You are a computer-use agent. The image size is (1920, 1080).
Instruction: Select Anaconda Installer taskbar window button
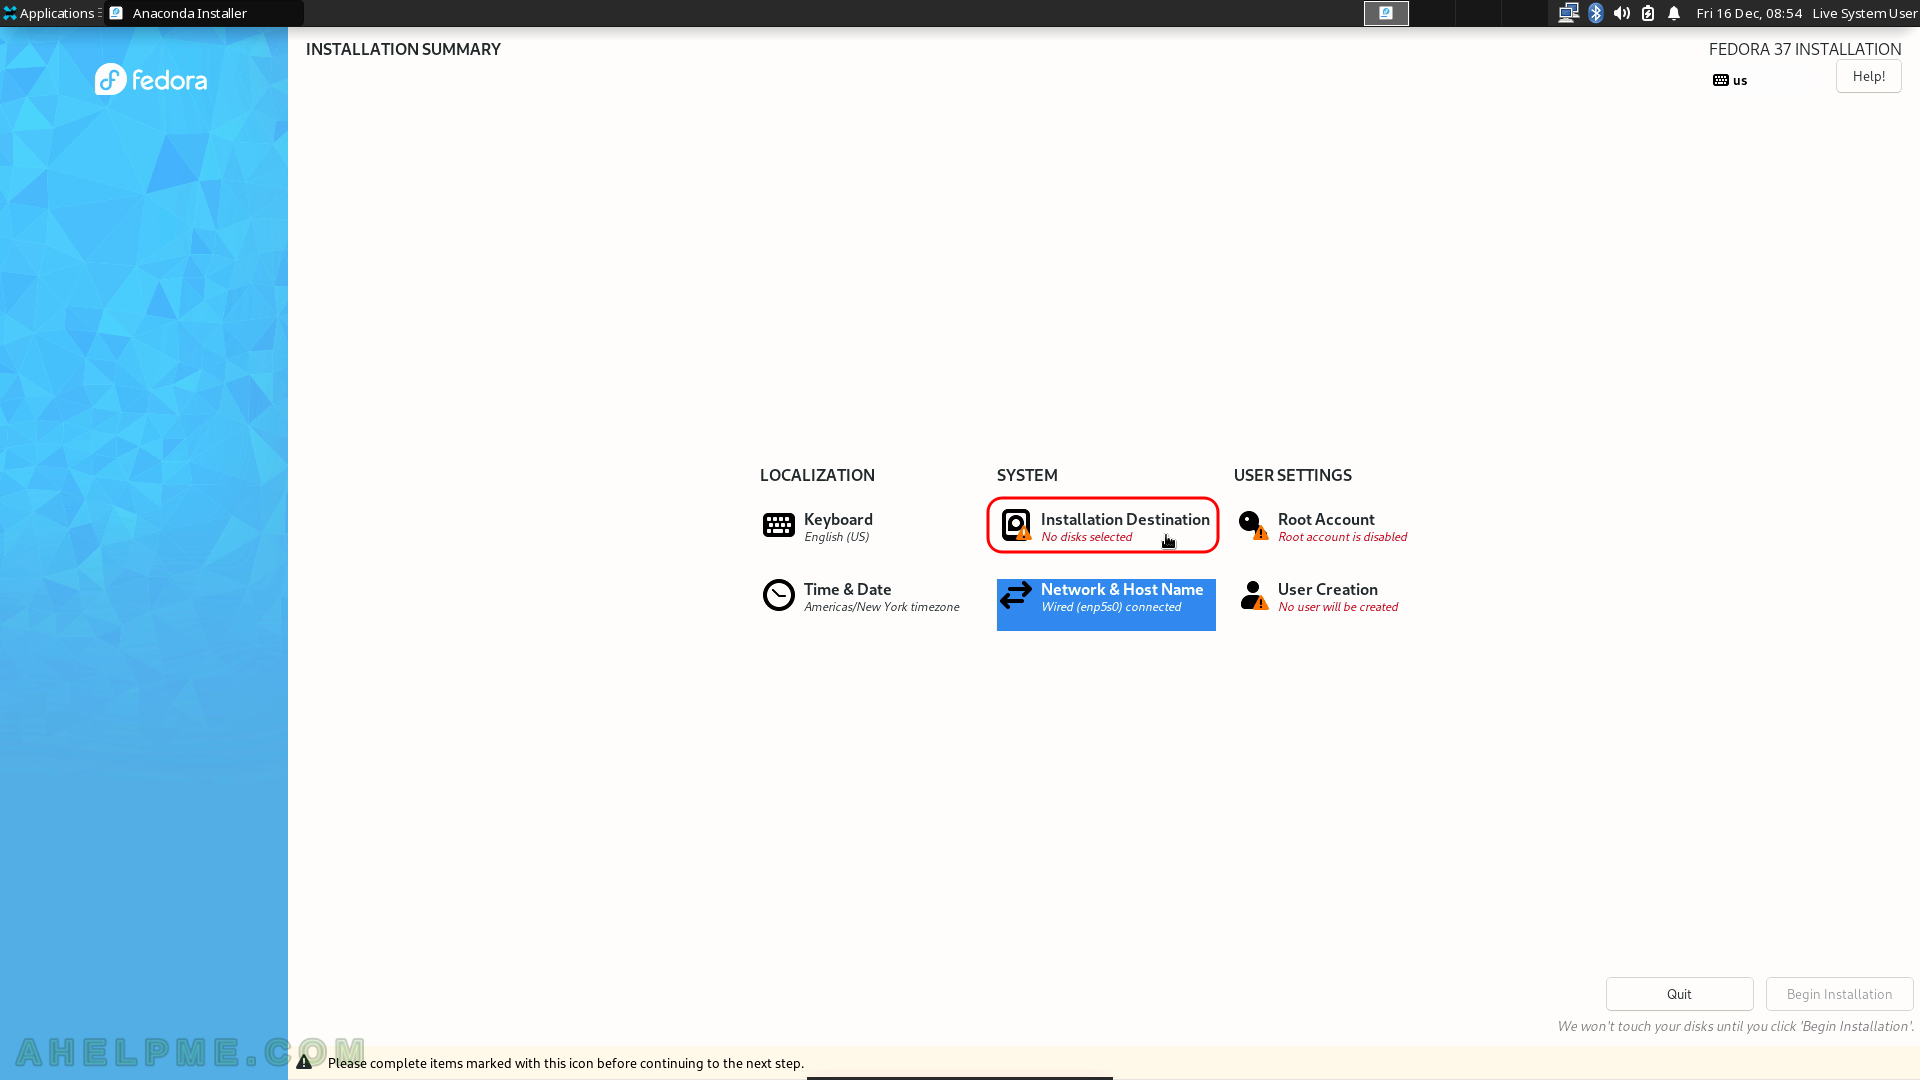204,13
